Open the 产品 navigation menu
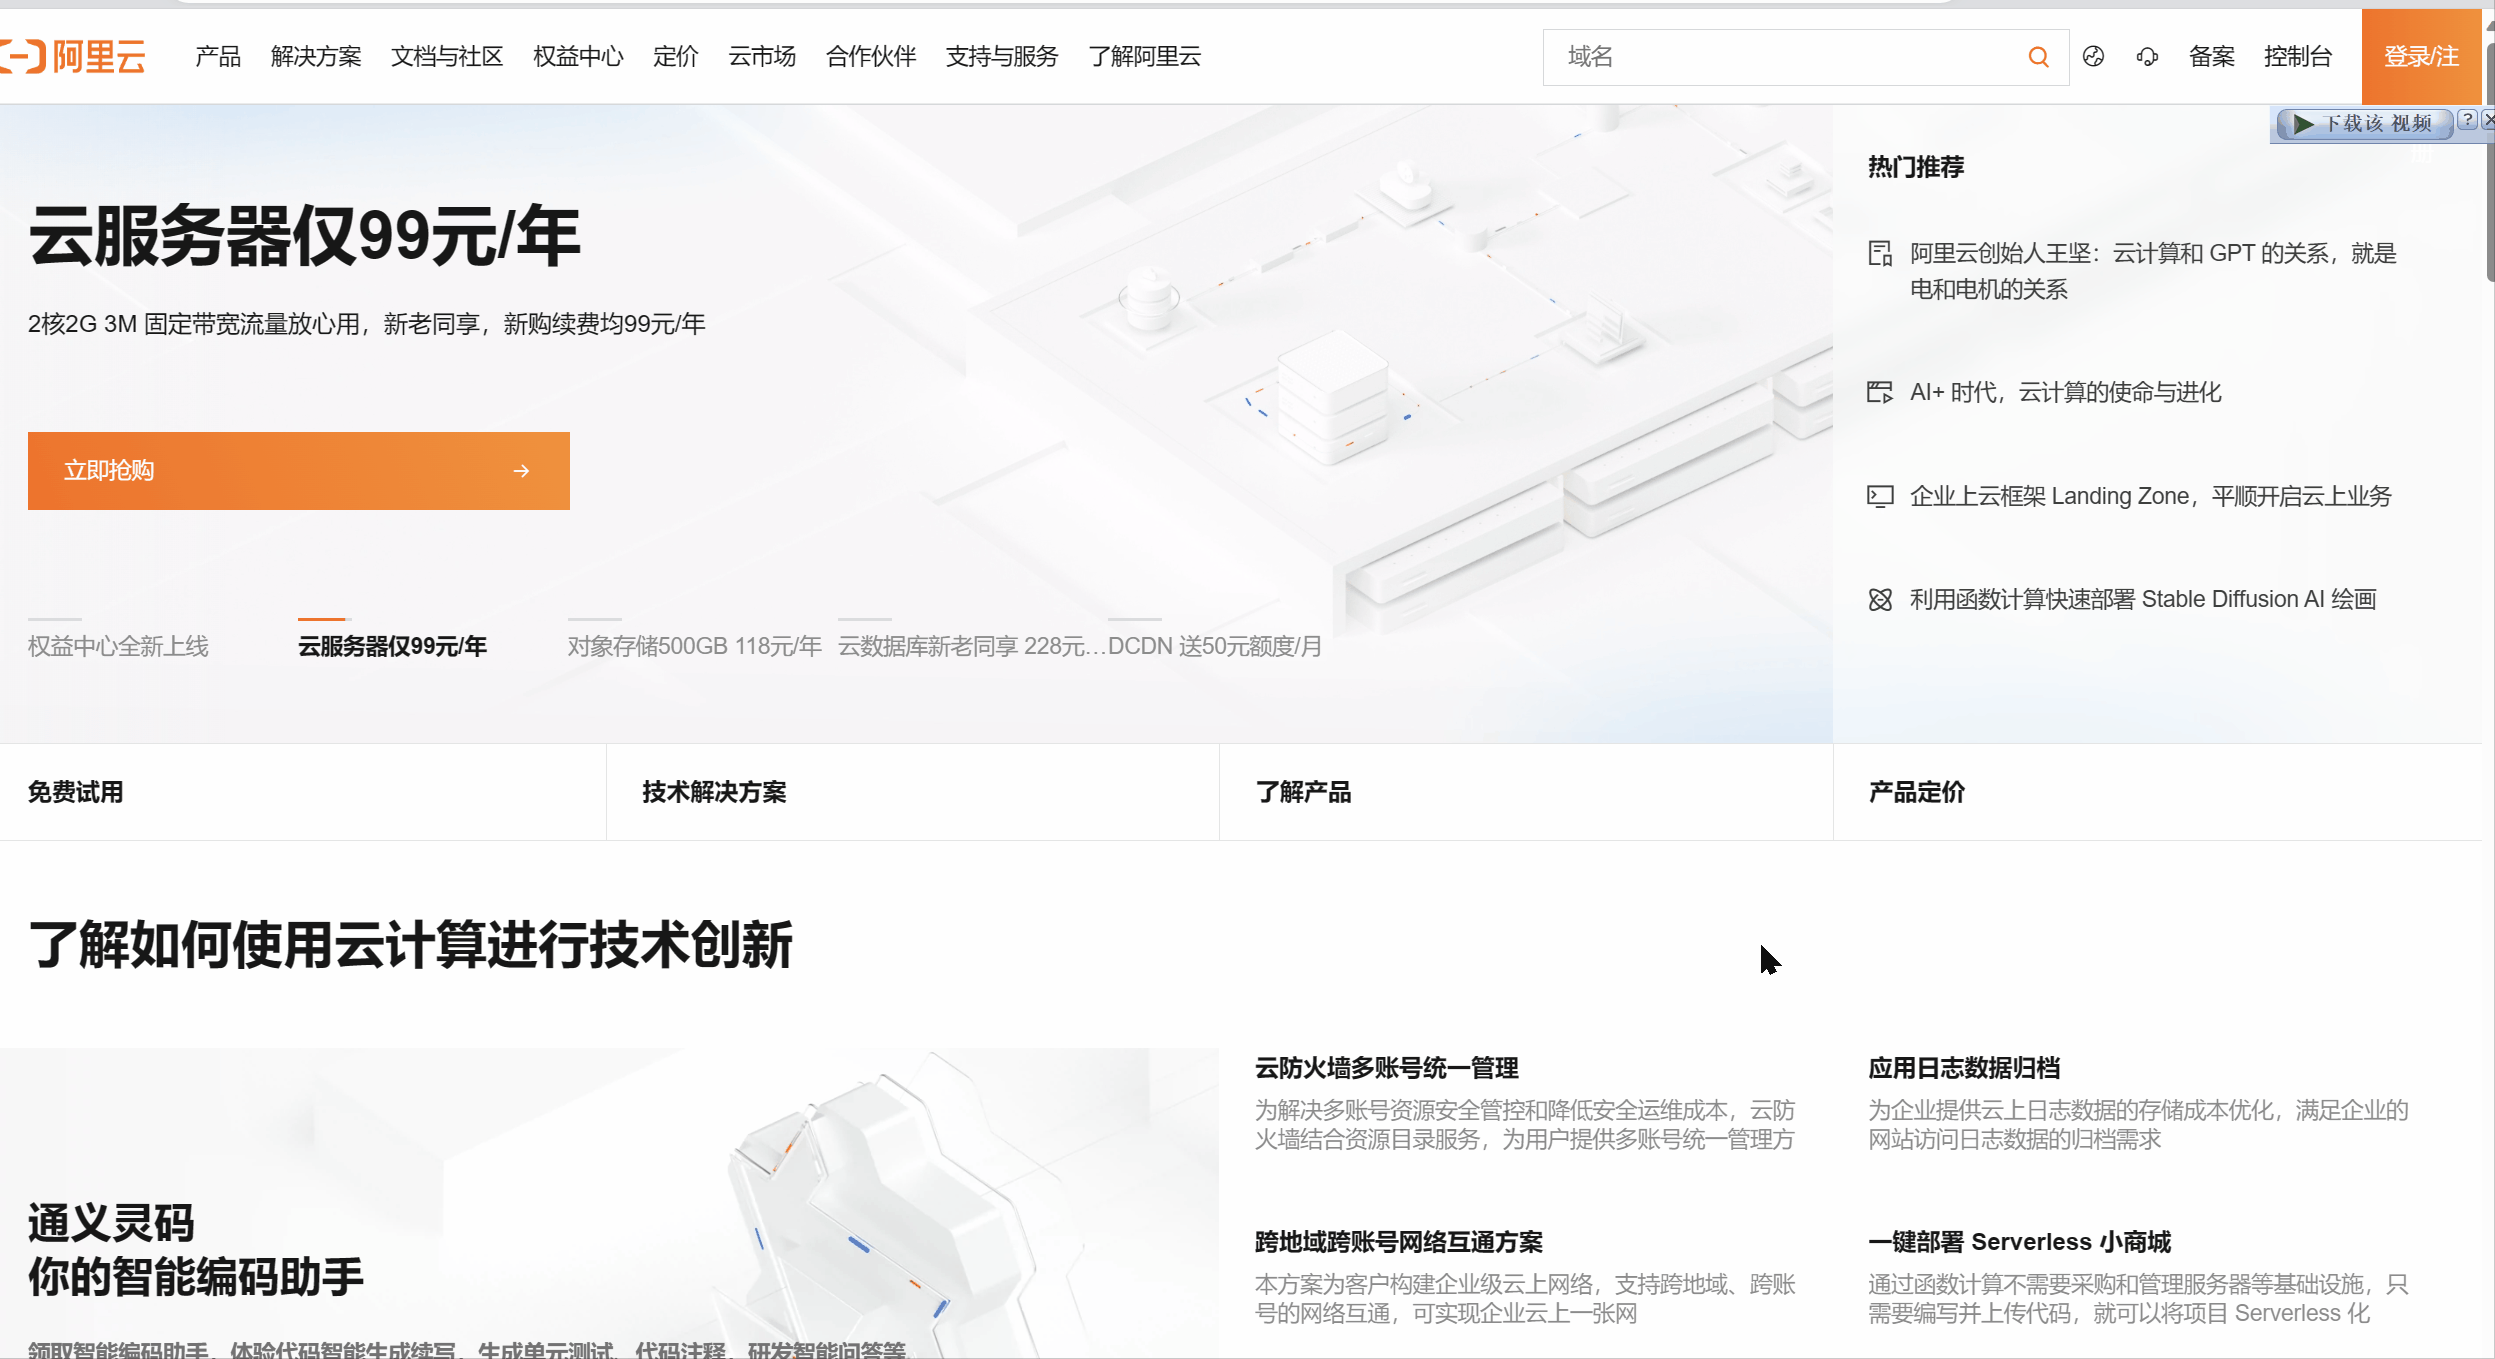Viewport: 2495px width, 1359px height. click(x=218, y=57)
